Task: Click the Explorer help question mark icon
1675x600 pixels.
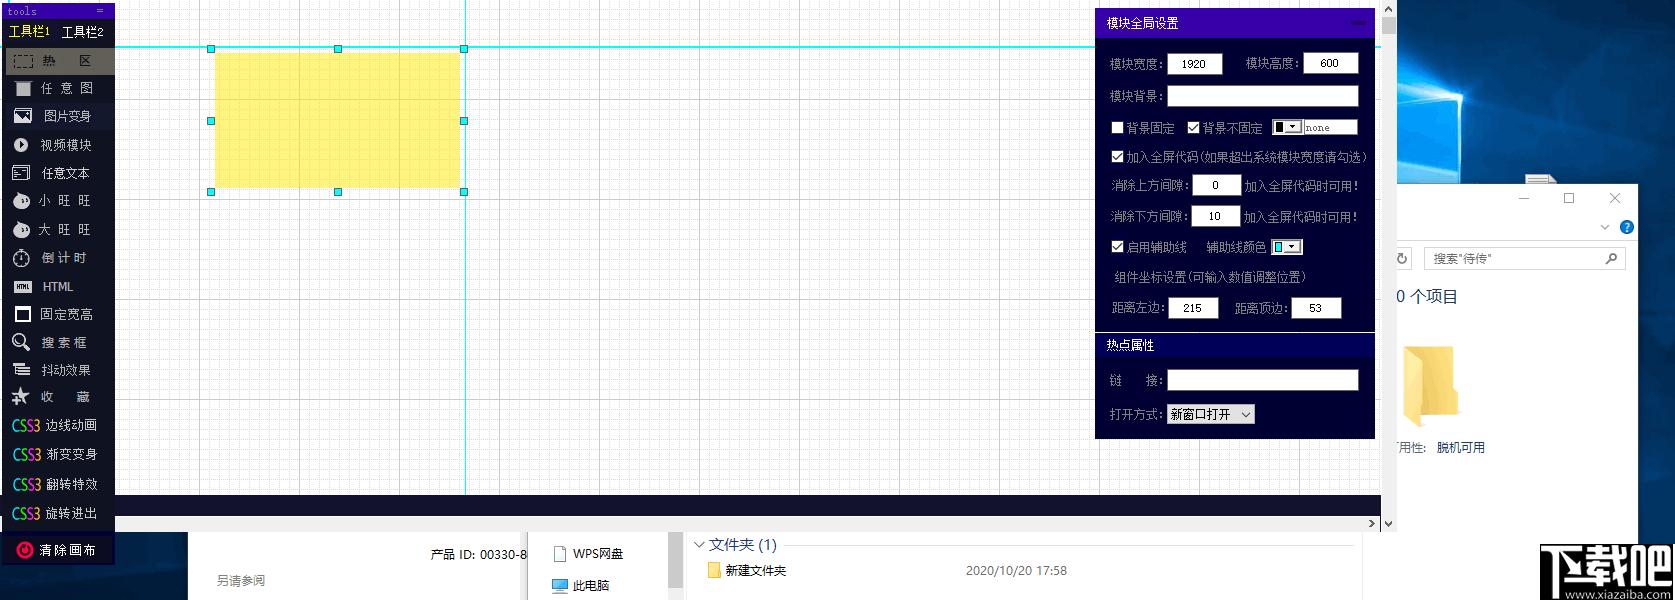Action: point(1627,227)
